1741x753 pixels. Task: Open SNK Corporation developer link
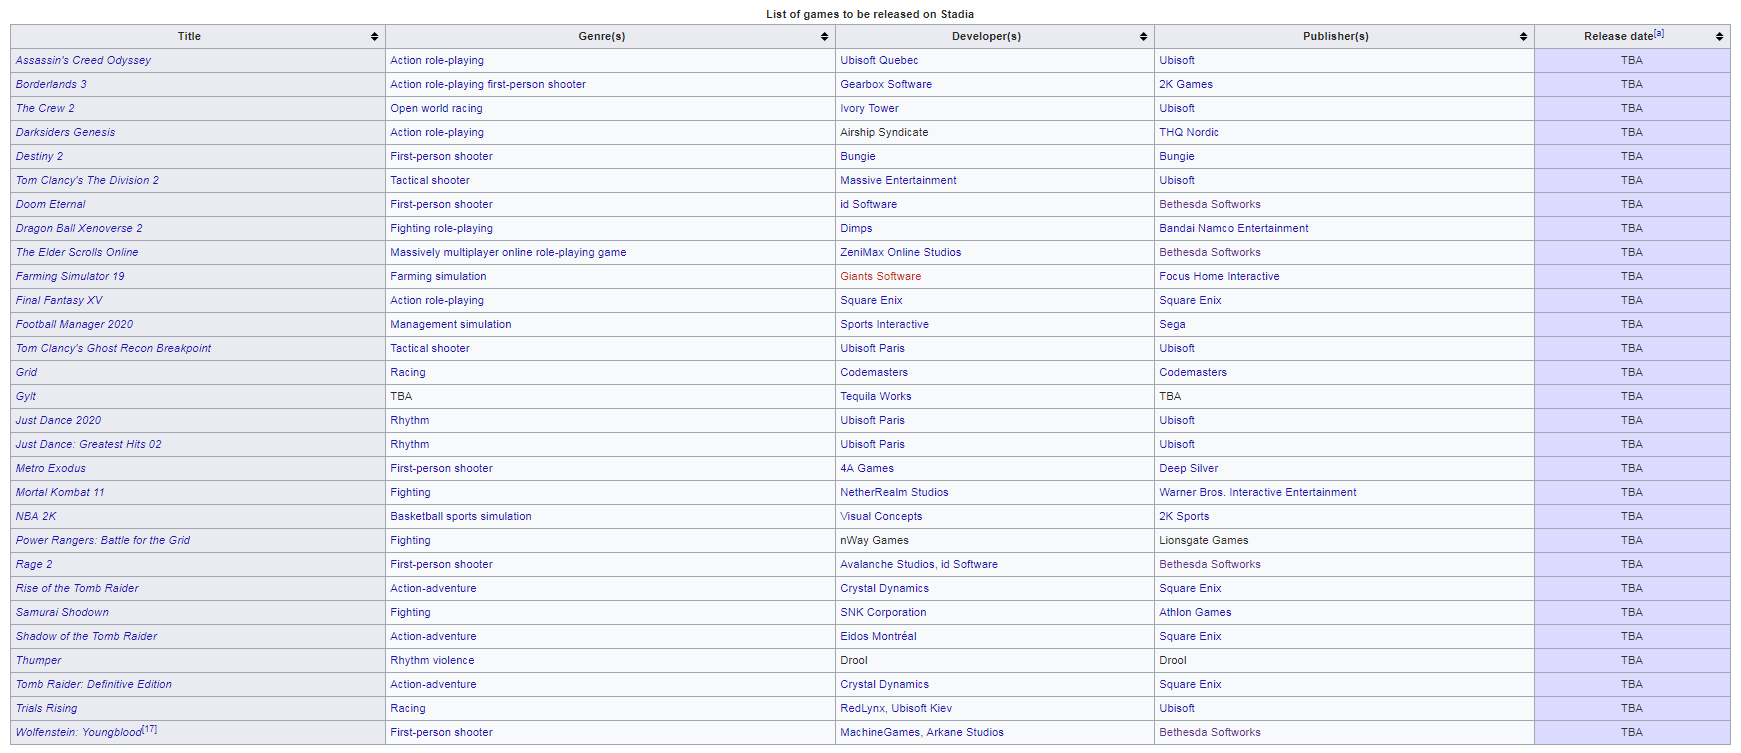883,612
